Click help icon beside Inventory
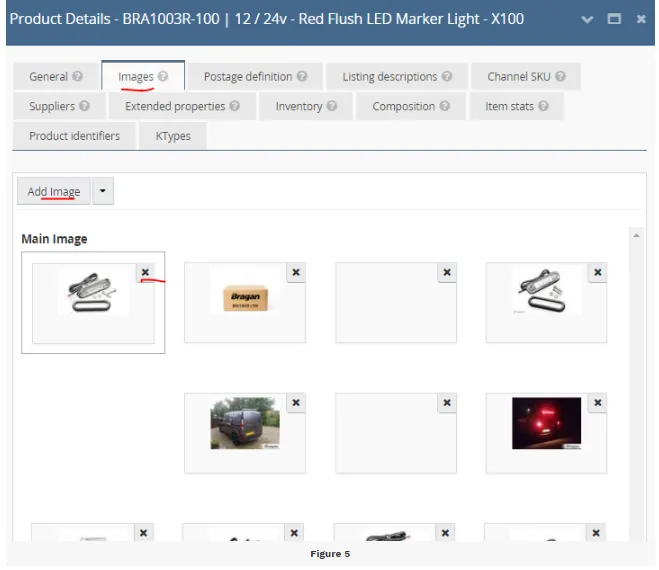The image size is (659, 570). (332, 106)
